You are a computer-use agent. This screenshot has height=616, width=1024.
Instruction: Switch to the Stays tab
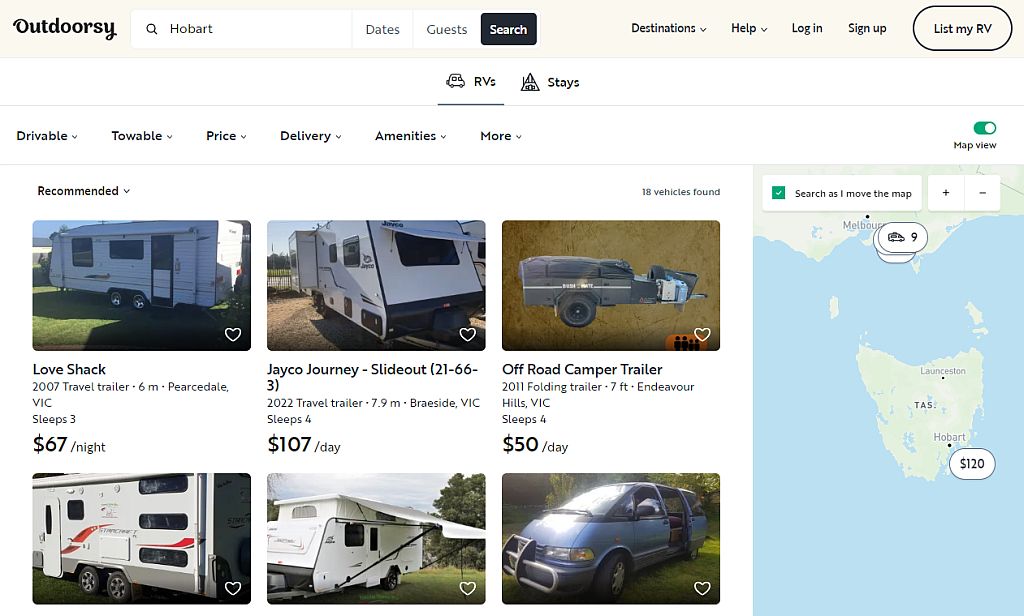(550, 81)
